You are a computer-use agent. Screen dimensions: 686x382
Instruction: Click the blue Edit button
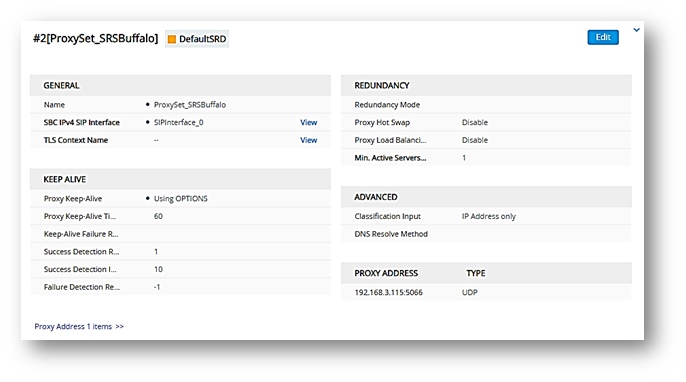pos(603,37)
